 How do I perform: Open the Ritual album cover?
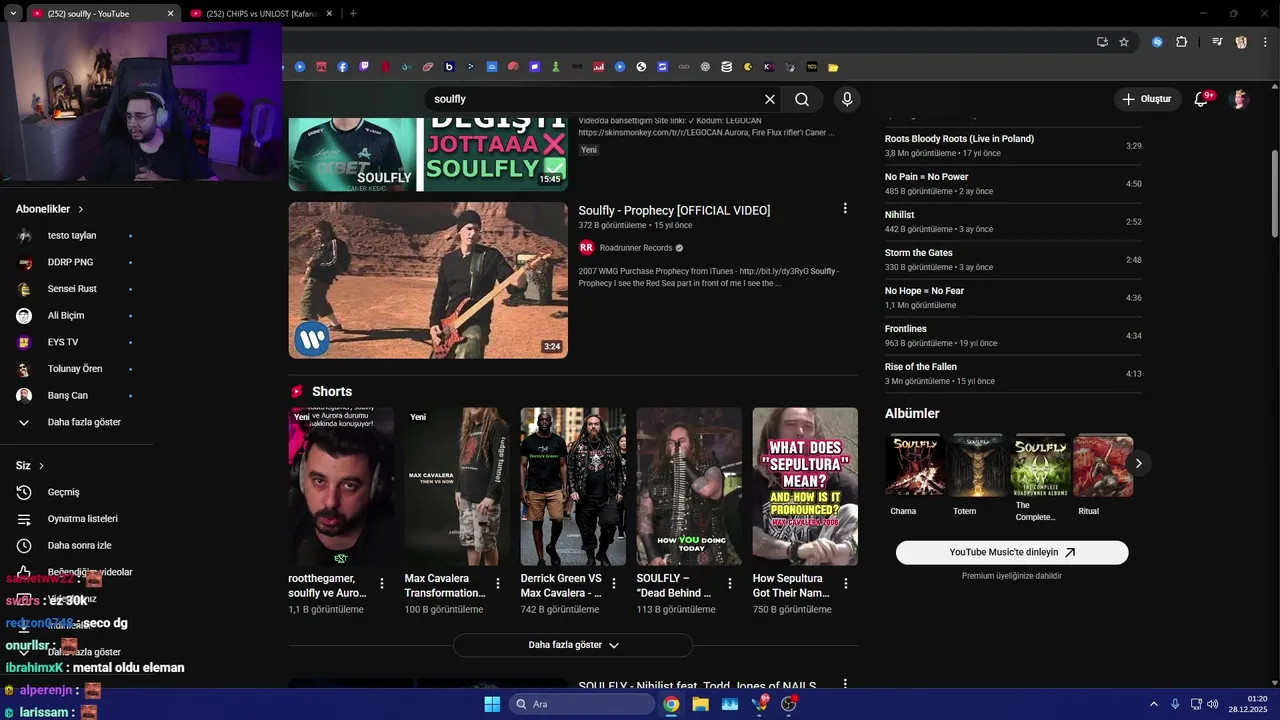1103,465
